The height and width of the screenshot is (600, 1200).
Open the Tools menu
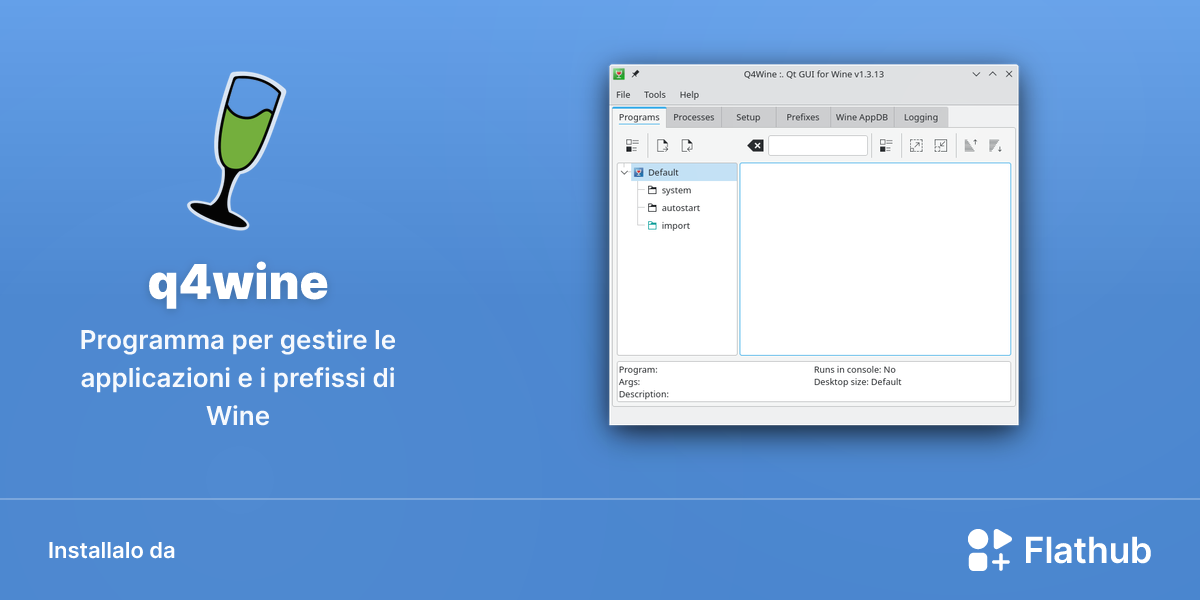[655, 95]
